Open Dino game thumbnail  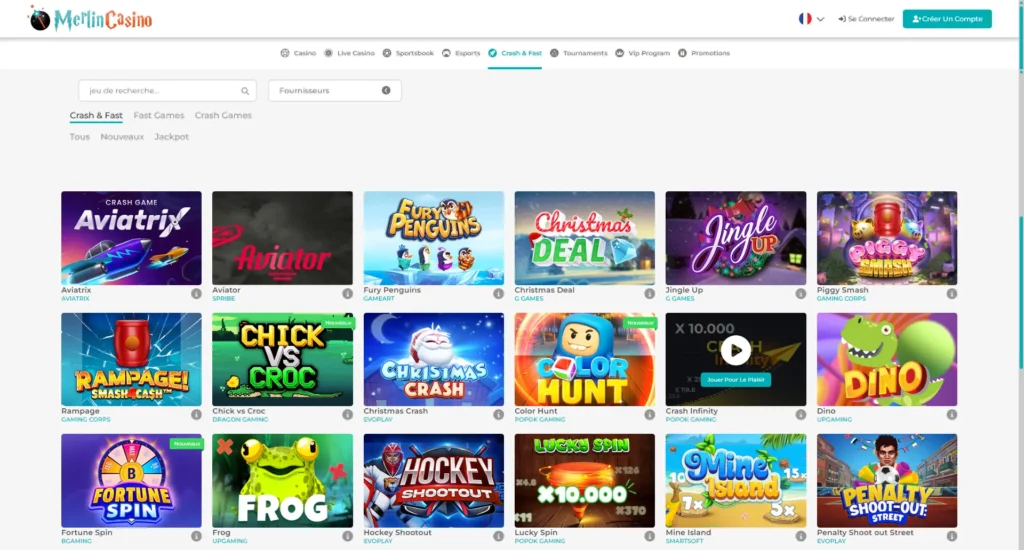tap(887, 359)
